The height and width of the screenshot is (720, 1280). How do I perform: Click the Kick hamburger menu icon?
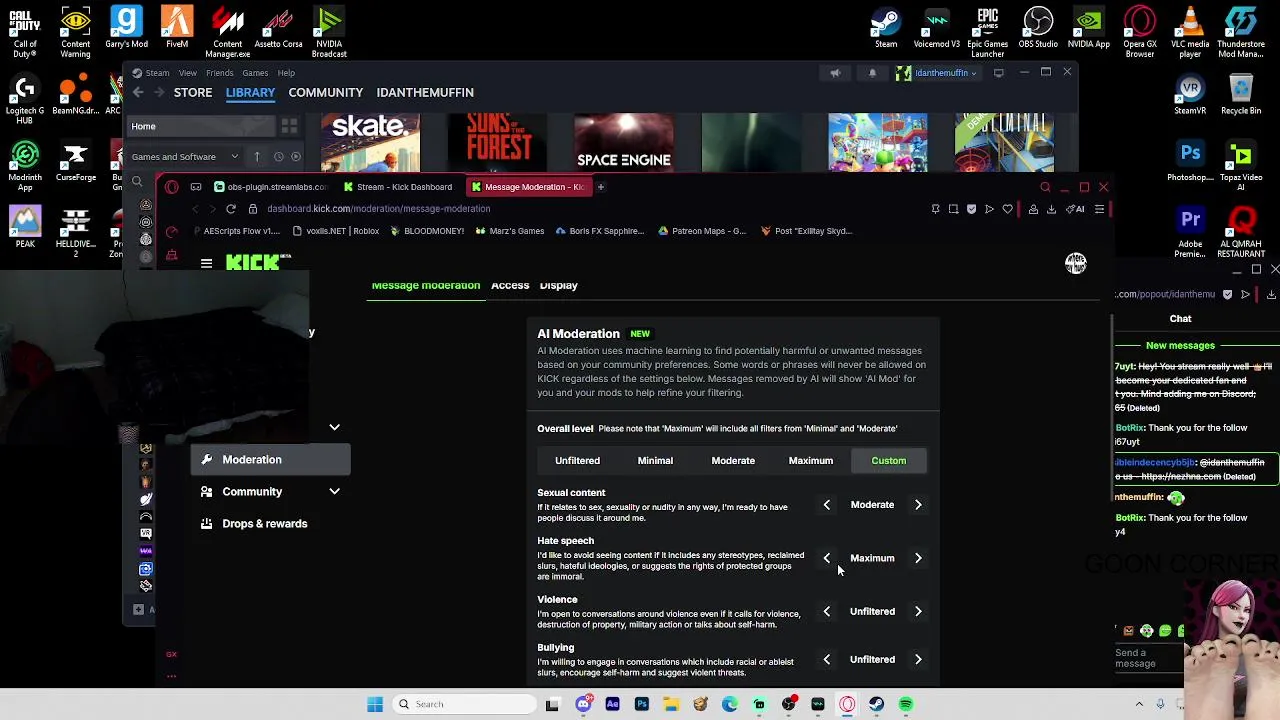pos(206,263)
